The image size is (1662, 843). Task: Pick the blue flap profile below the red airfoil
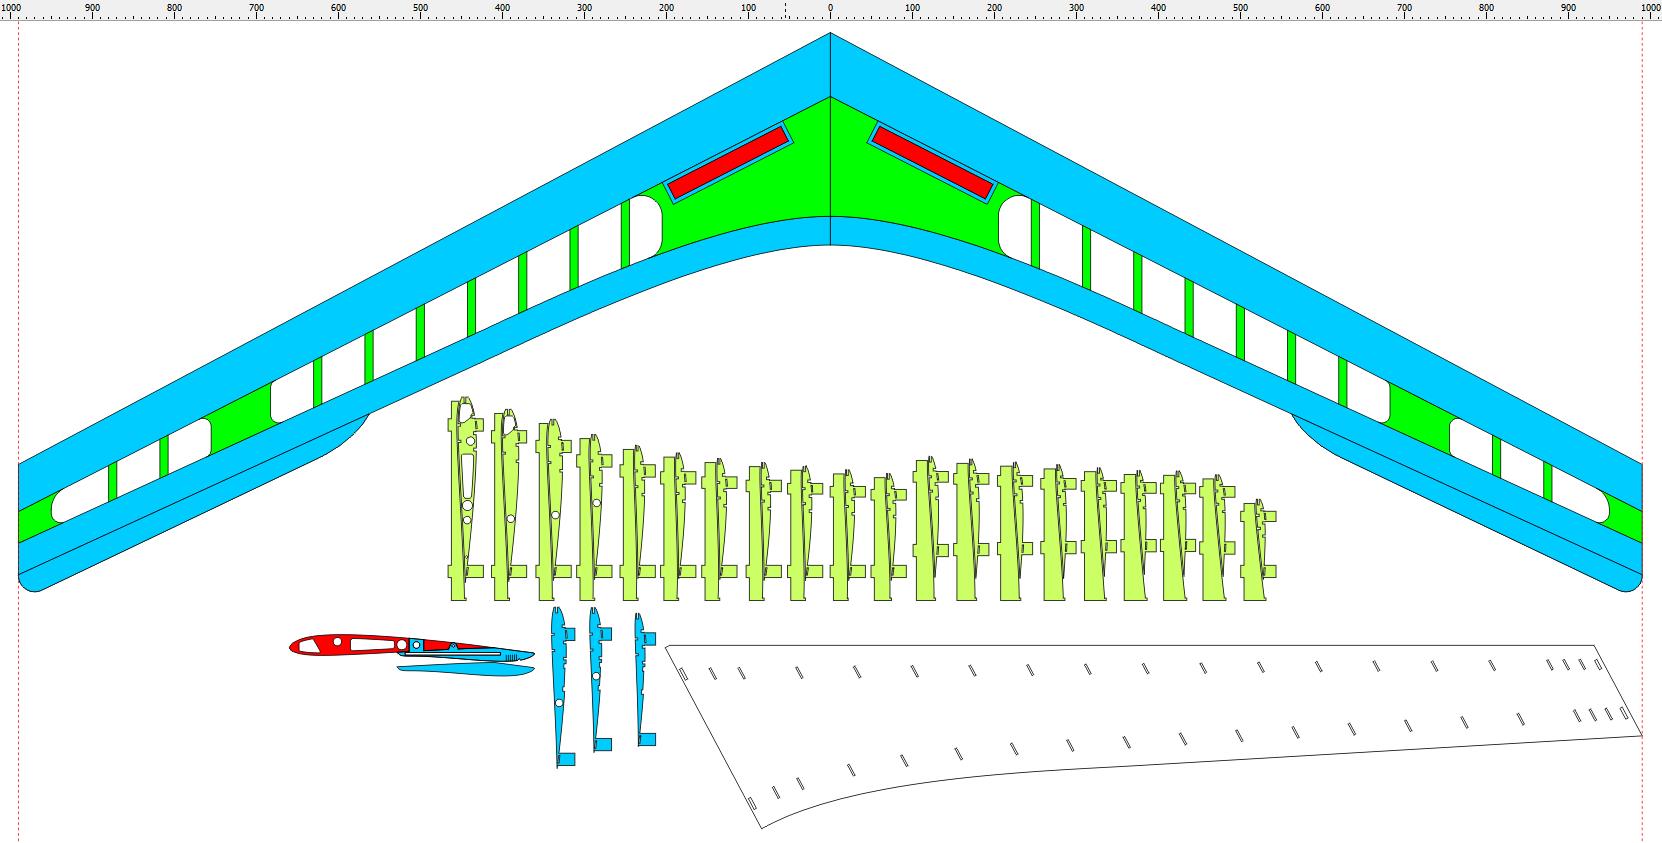468,667
